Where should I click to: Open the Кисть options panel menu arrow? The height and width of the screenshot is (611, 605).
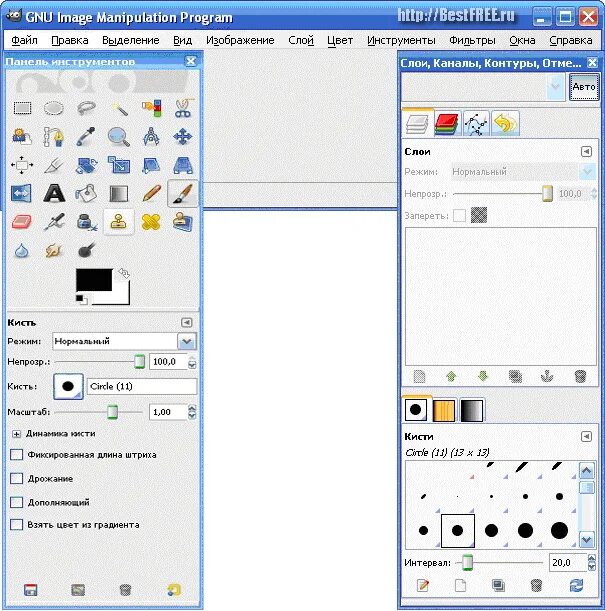click(187, 322)
